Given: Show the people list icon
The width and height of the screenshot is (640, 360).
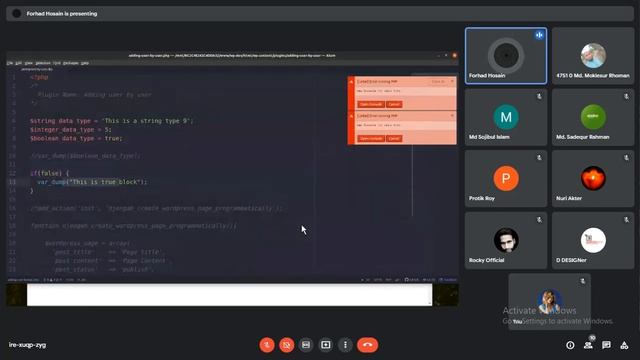Looking at the screenshot, I should coord(588,345).
